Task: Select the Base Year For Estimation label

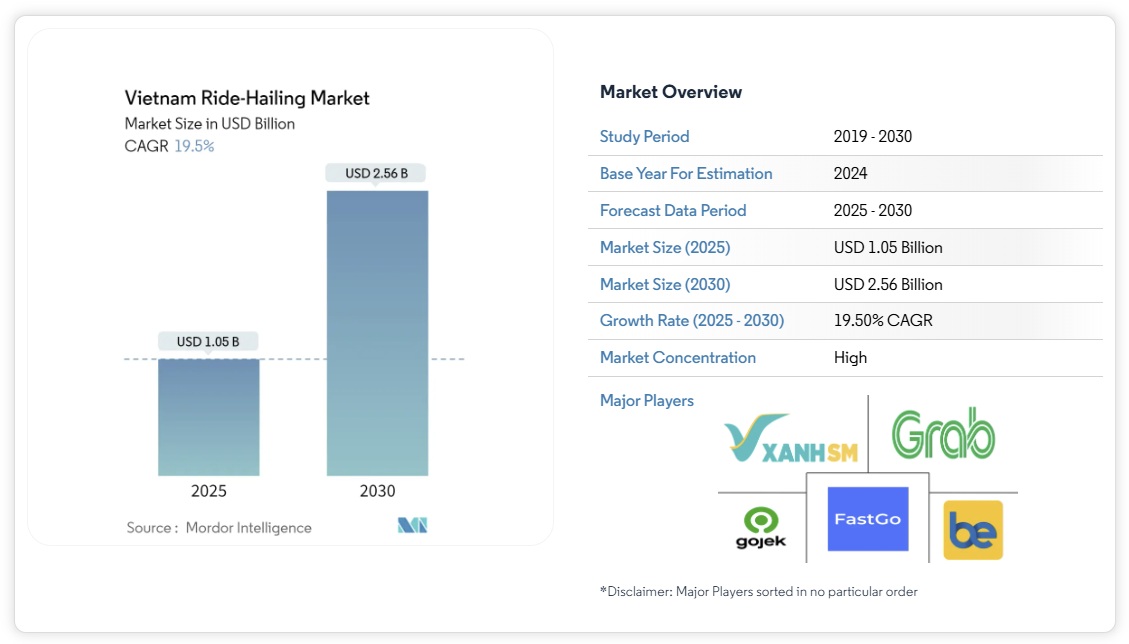Action: [686, 173]
